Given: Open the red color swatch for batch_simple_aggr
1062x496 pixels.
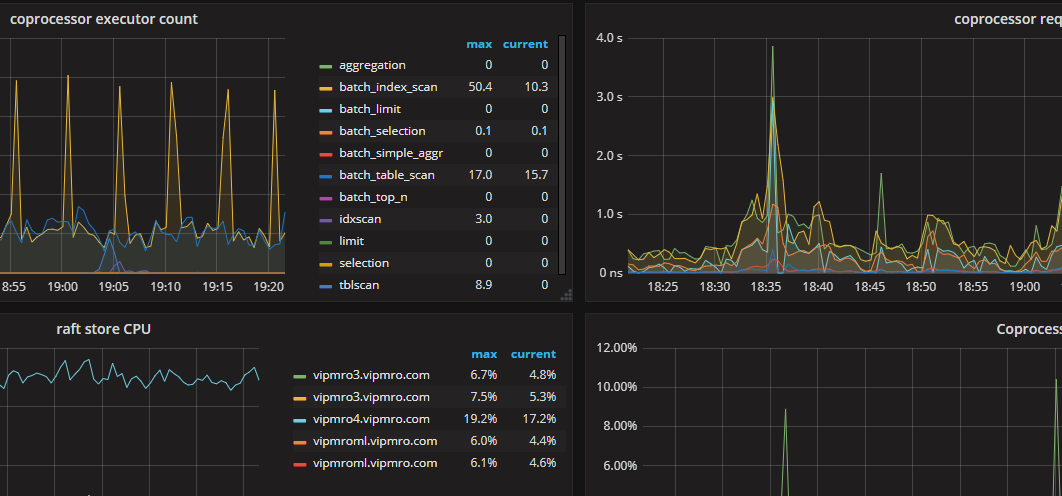Looking at the screenshot, I should (325, 154).
